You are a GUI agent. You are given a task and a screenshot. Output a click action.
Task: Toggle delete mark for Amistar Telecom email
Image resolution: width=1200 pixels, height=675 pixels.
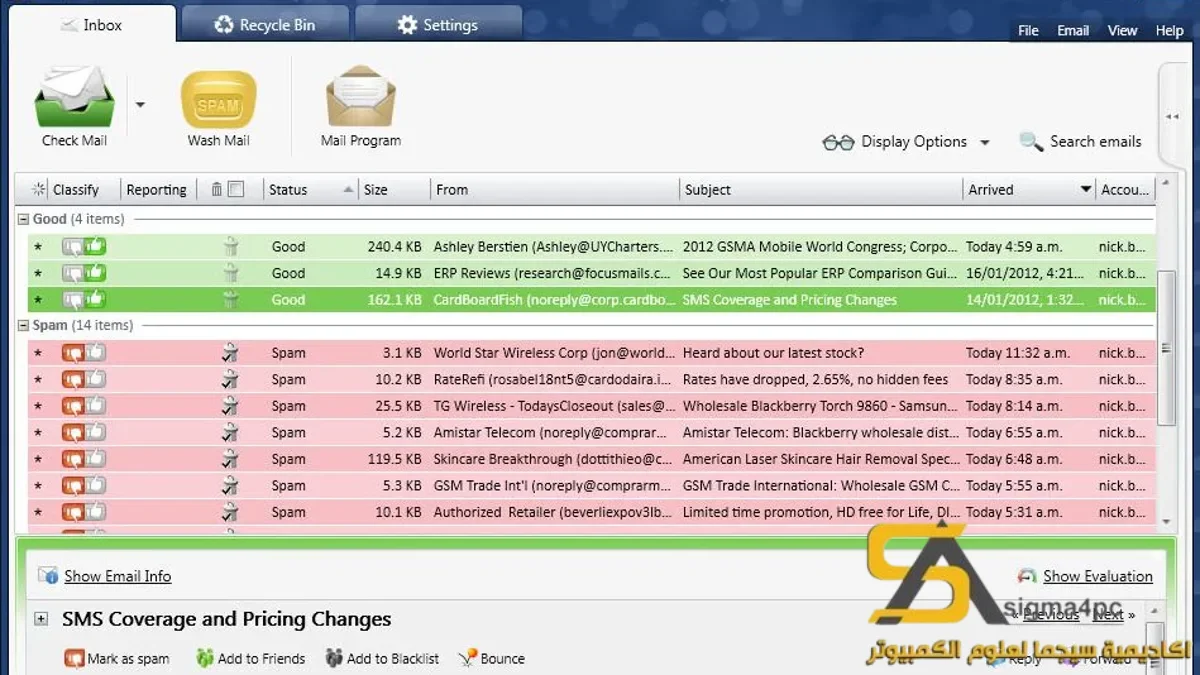(x=230, y=432)
